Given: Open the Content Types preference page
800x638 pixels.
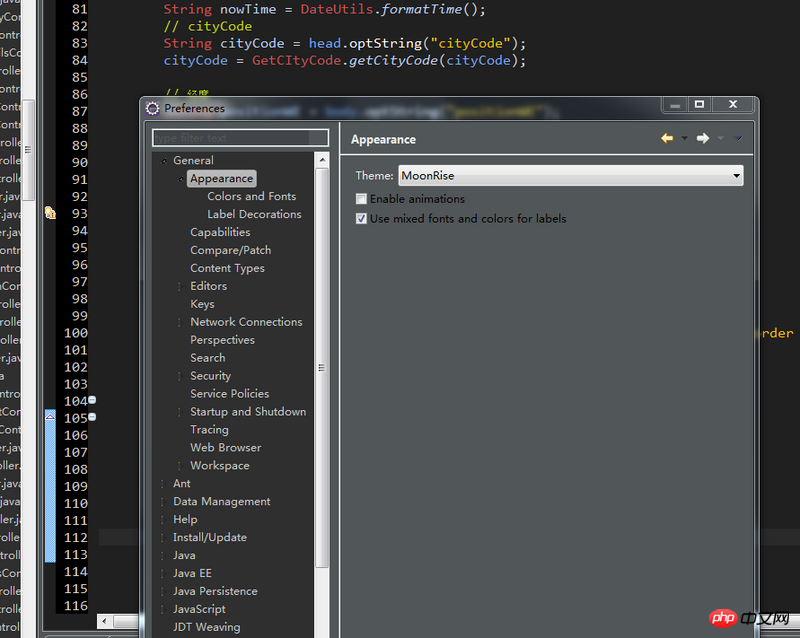Looking at the screenshot, I should (x=228, y=268).
